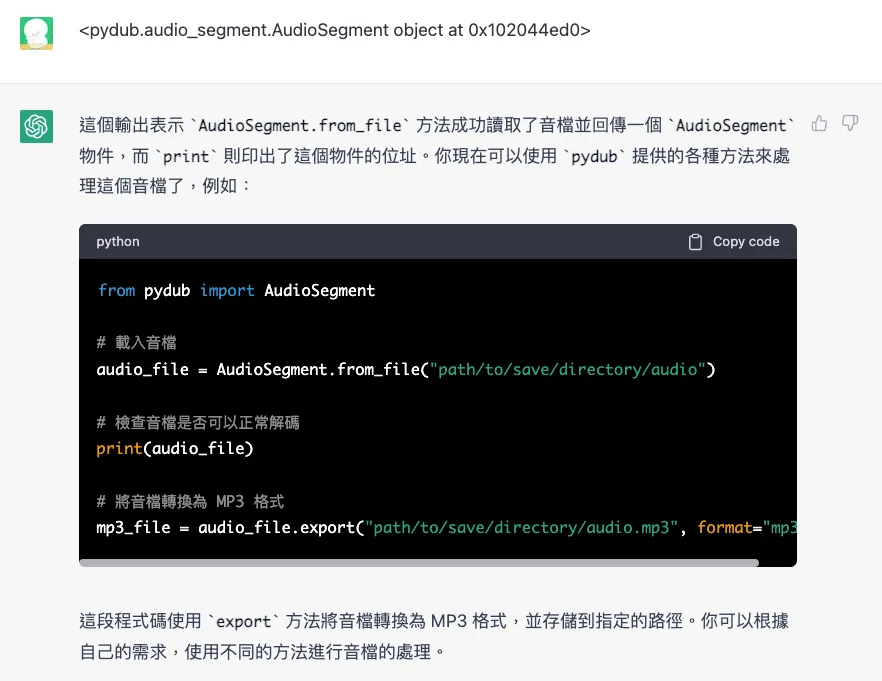Click the inline code `pydub` in reply text
The width and height of the screenshot is (882, 681).
(595, 156)
